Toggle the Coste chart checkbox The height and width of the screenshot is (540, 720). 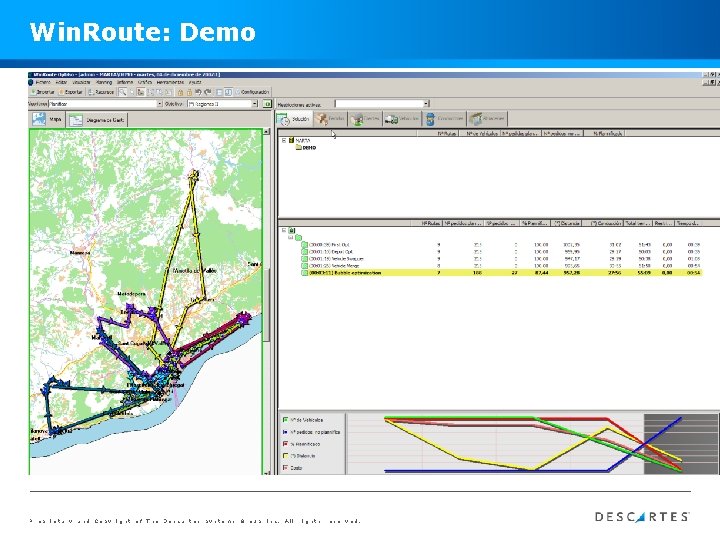(x=286, y=468)
